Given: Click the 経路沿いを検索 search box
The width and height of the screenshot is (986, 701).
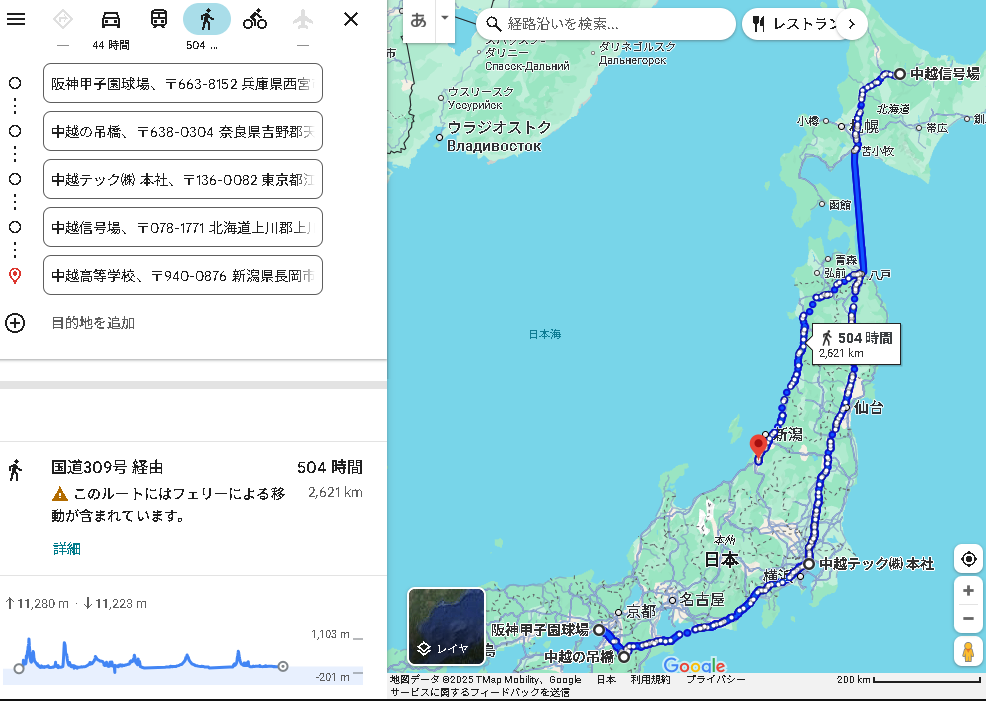Looking at the screenshot, I should tap(606, 24).
